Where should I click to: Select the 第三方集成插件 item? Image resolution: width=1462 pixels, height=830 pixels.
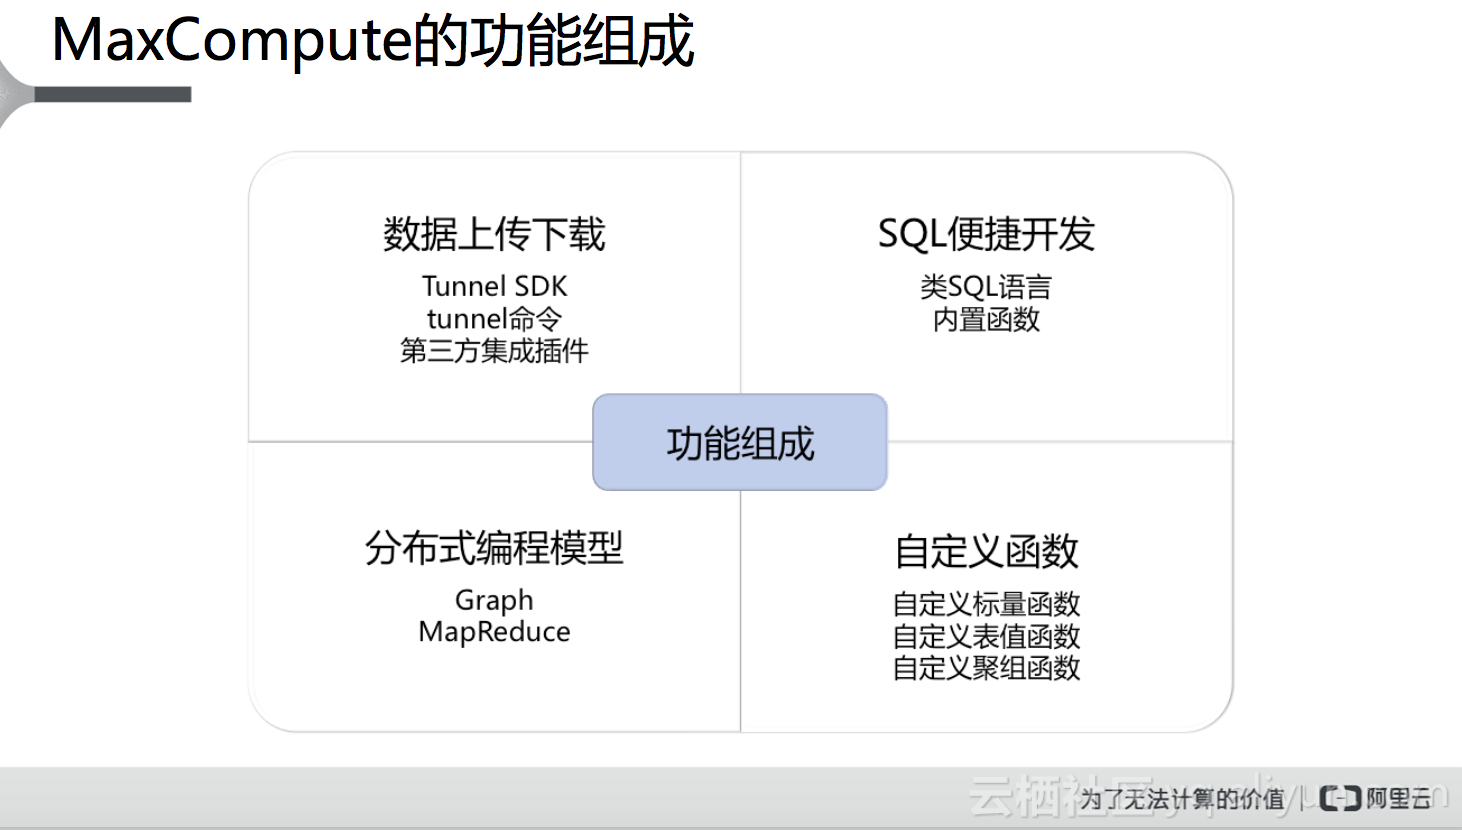pos(494,352)
